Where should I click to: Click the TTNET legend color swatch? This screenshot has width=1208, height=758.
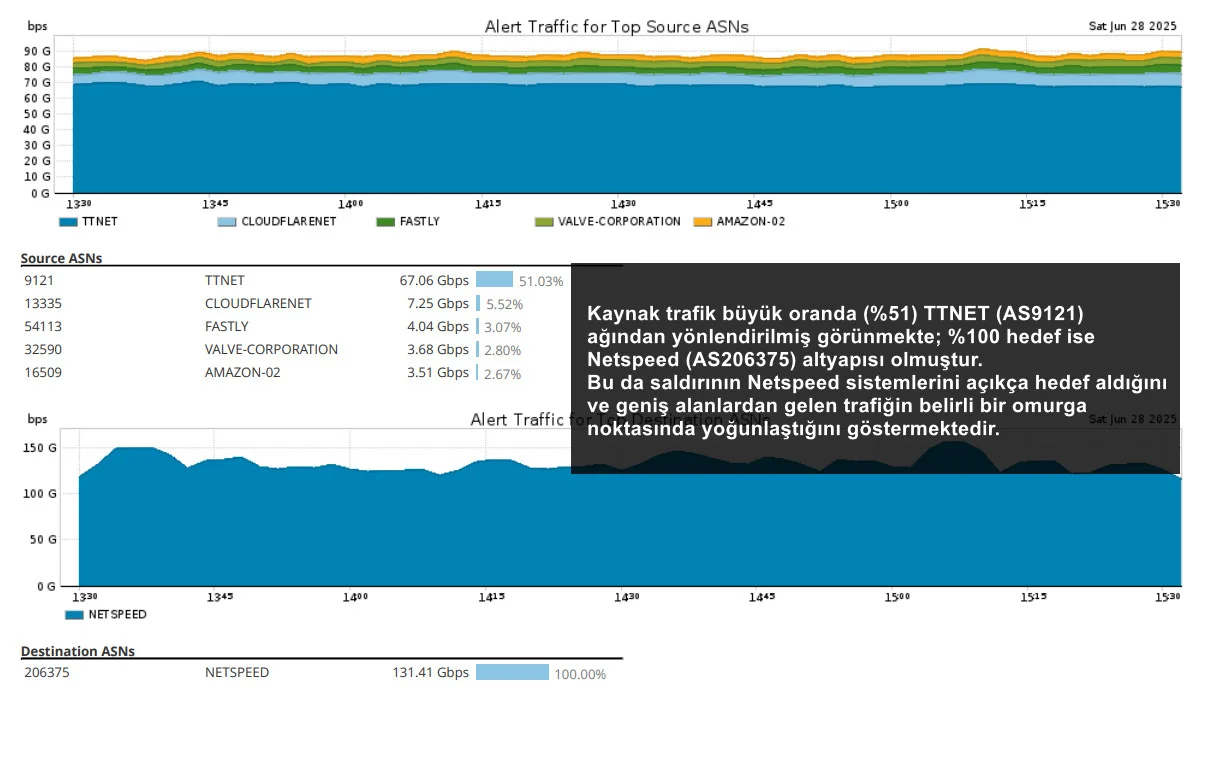click(x=68, y=221)
